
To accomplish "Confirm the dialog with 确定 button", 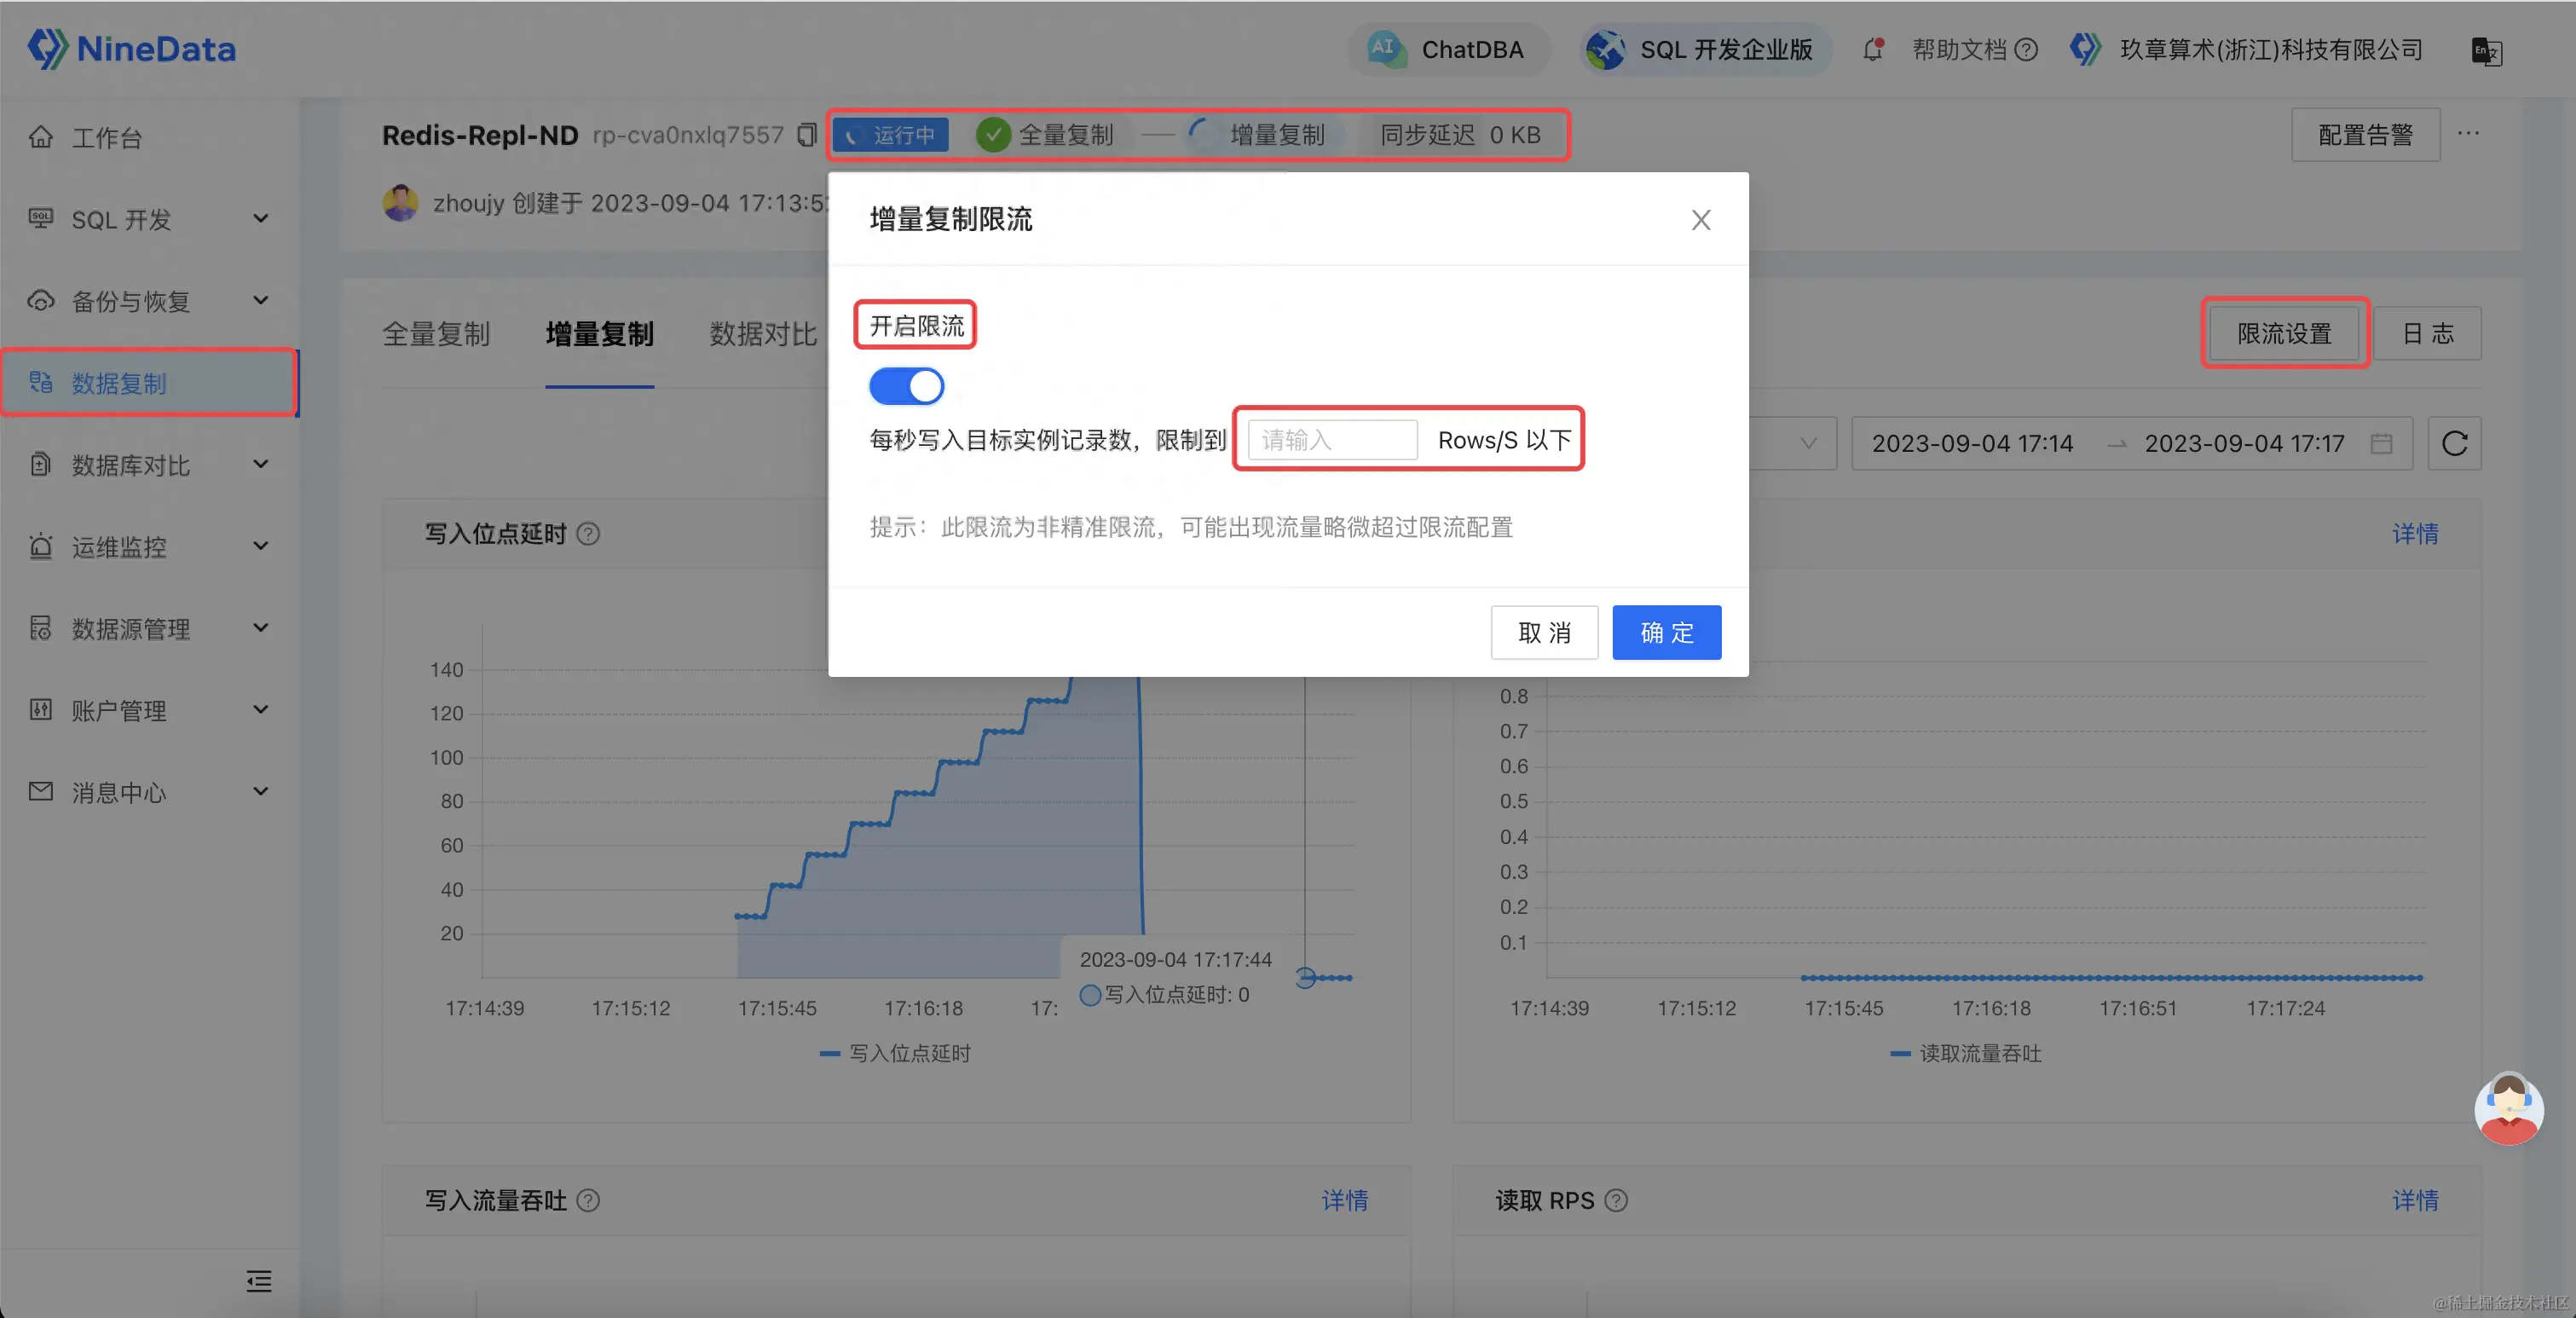I will point(1666,632).
